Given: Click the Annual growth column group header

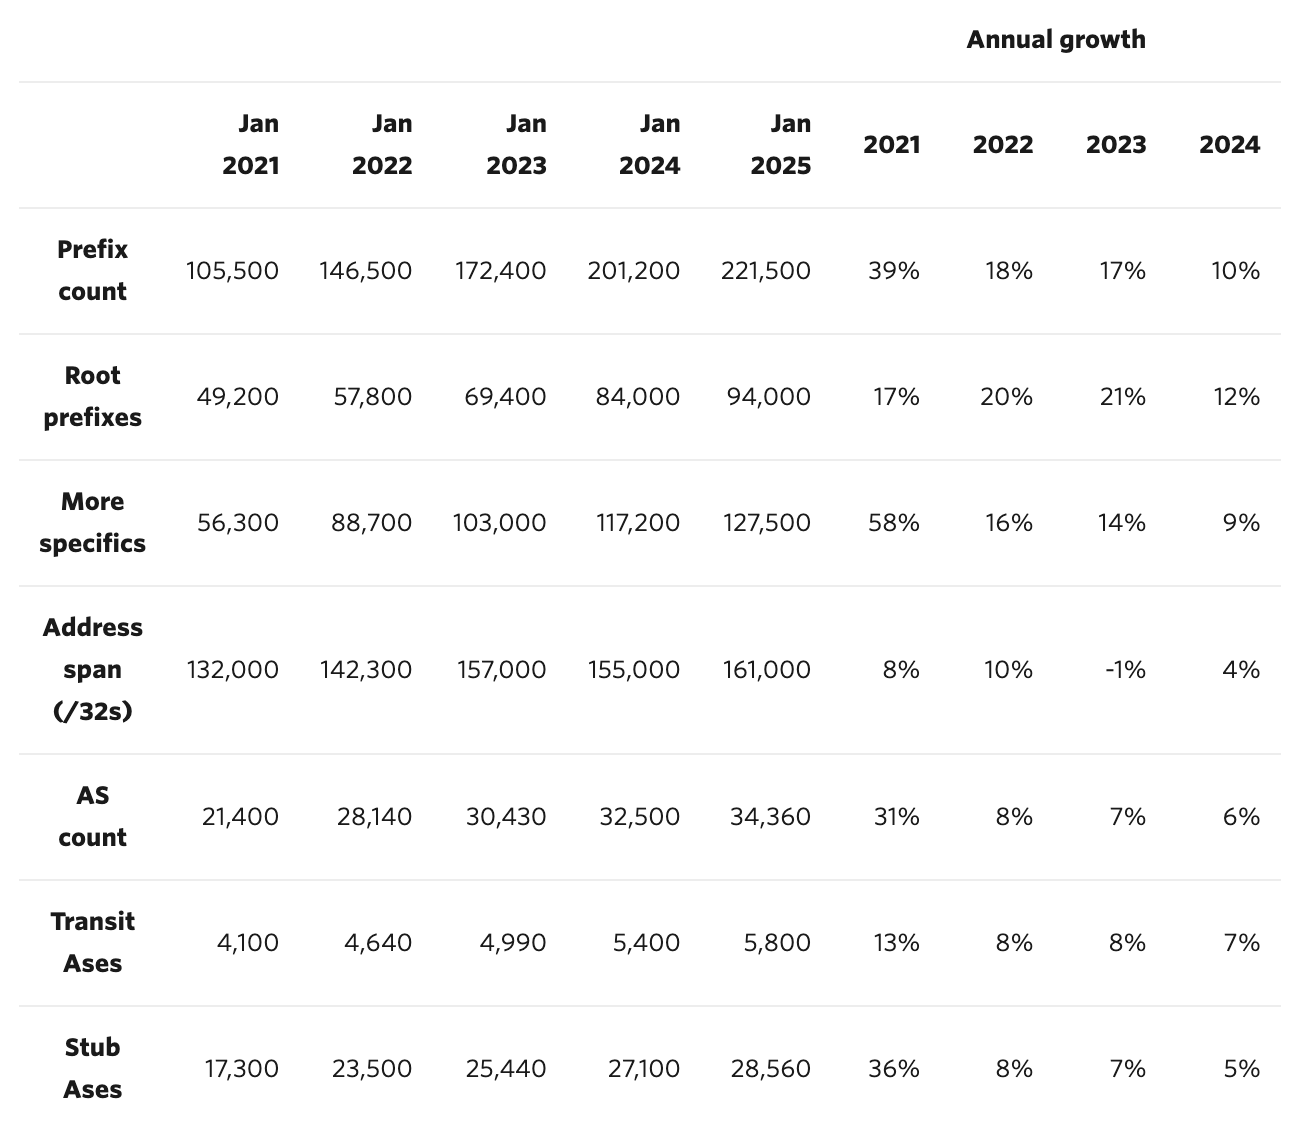Looking at the screenshot, I should [x=1055, y=40].
